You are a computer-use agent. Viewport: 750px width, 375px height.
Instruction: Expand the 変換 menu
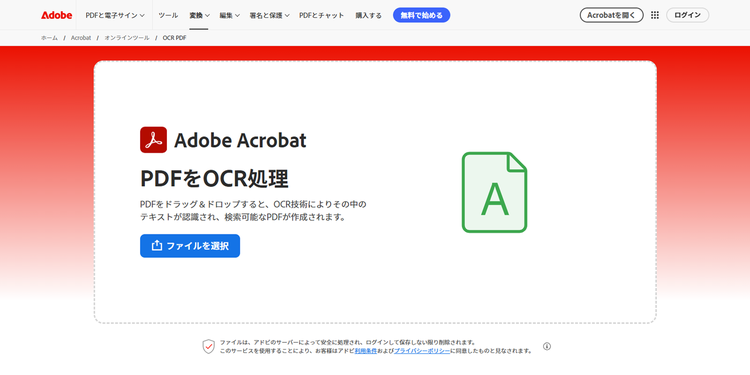click(x=199, y=15)
